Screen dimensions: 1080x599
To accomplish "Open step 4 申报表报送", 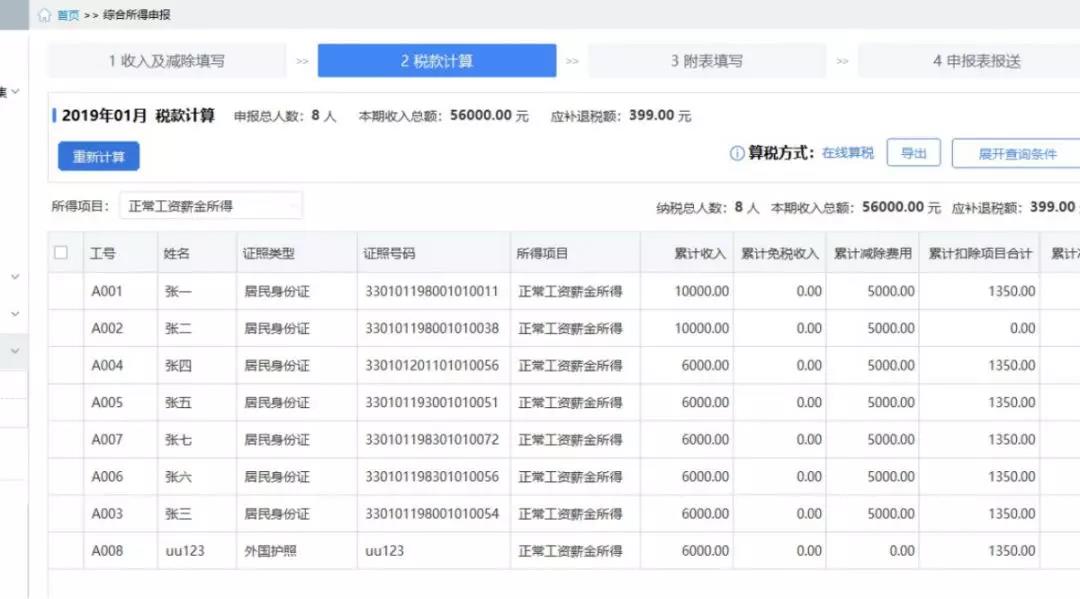I will point(975,61).
